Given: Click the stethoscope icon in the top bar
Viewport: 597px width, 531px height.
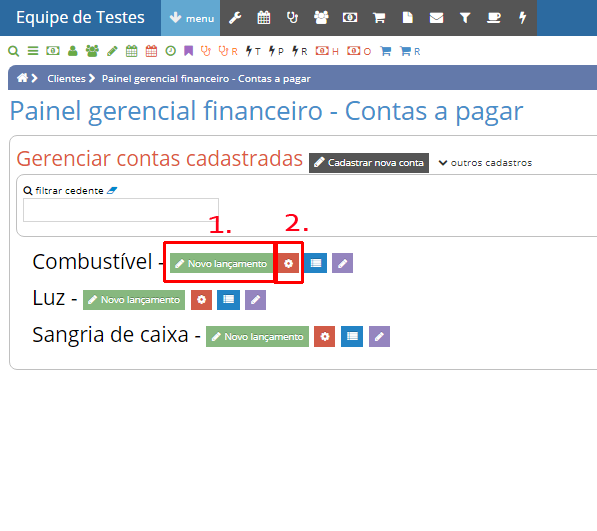Looking at the screenshot, I should coord(292,18).
